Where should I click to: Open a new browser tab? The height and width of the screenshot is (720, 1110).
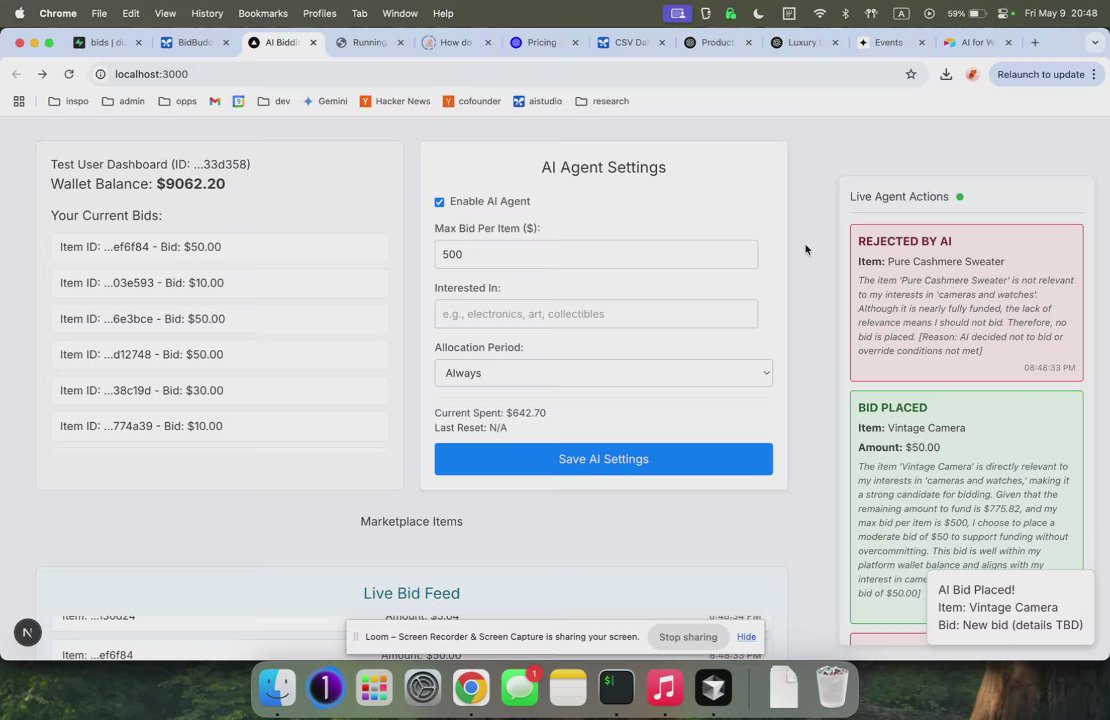click(1035, 42)
